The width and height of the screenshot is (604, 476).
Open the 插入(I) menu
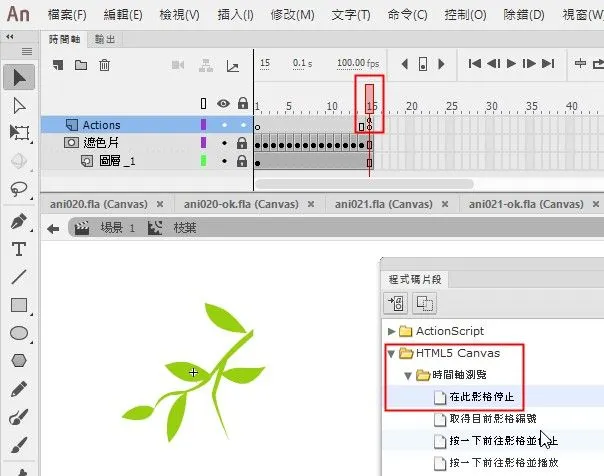click(235, 15)
